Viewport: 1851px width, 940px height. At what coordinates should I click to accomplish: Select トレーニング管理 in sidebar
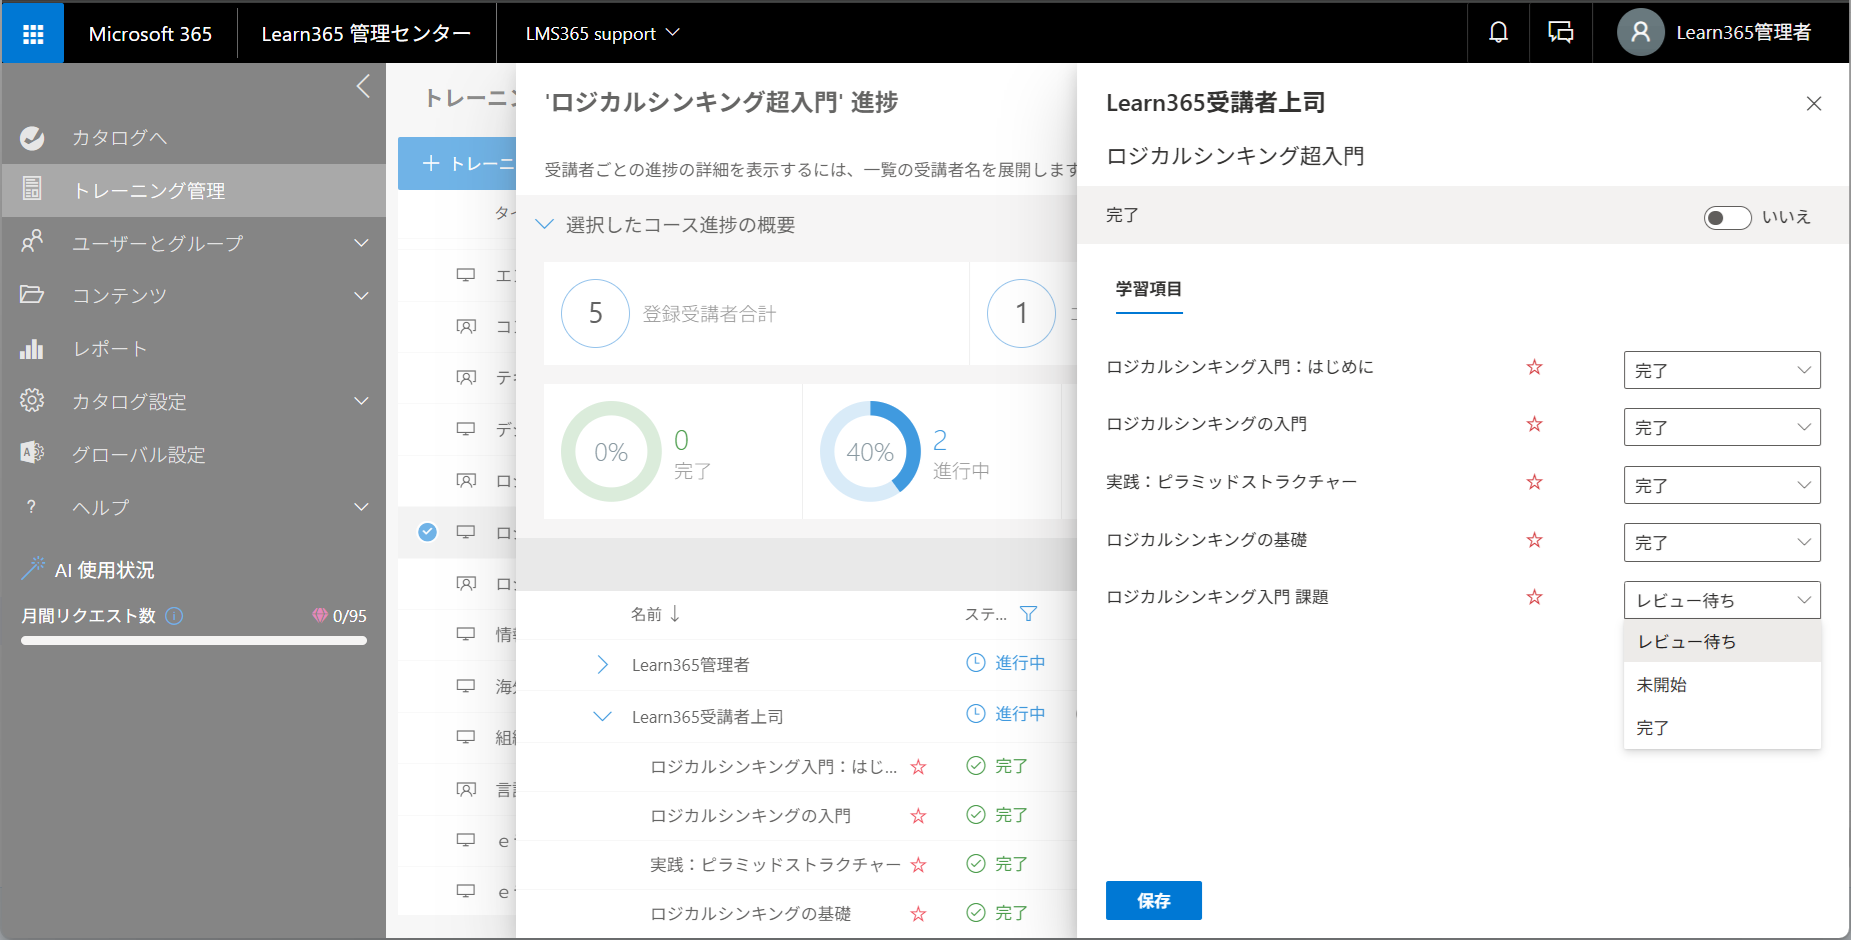tap(194, 190)
